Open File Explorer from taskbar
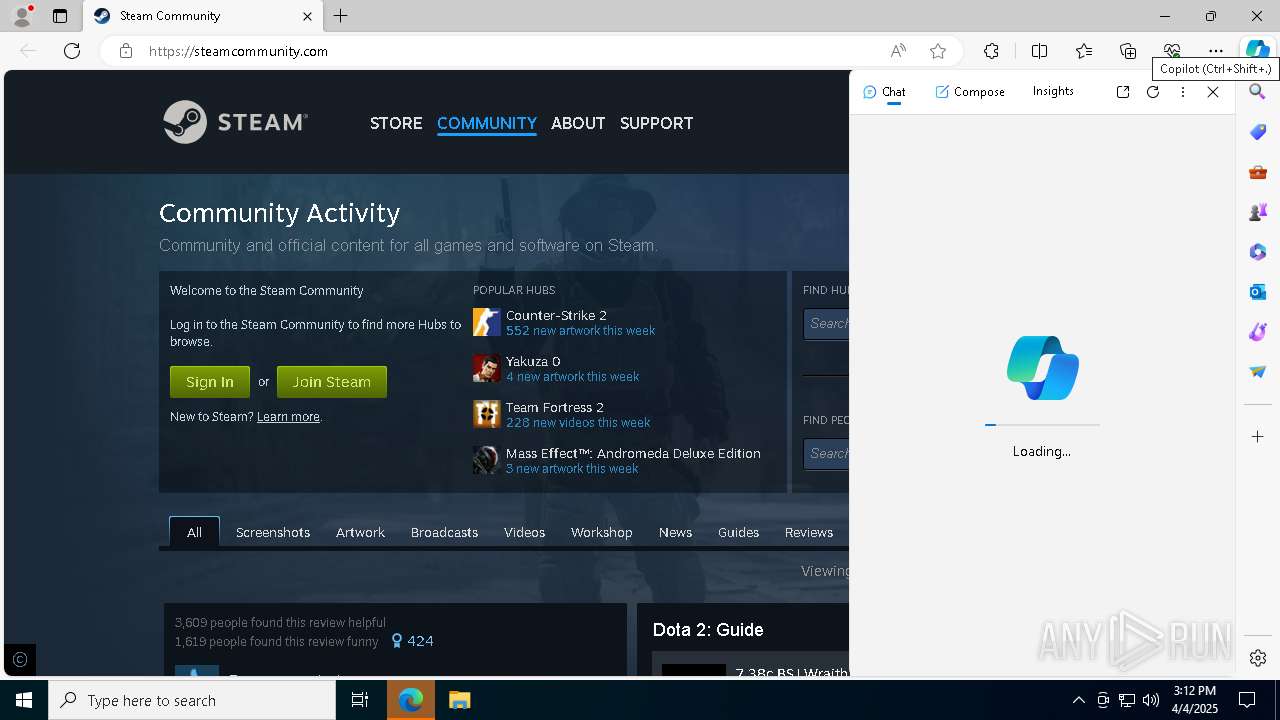 click(459, 700)
